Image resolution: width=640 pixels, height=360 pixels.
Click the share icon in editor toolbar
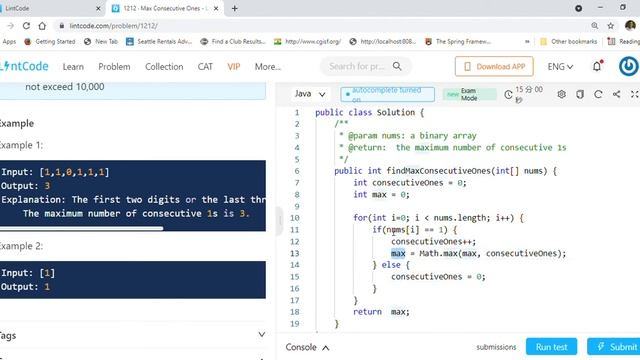pyautogui.click(x=616, y=94)
